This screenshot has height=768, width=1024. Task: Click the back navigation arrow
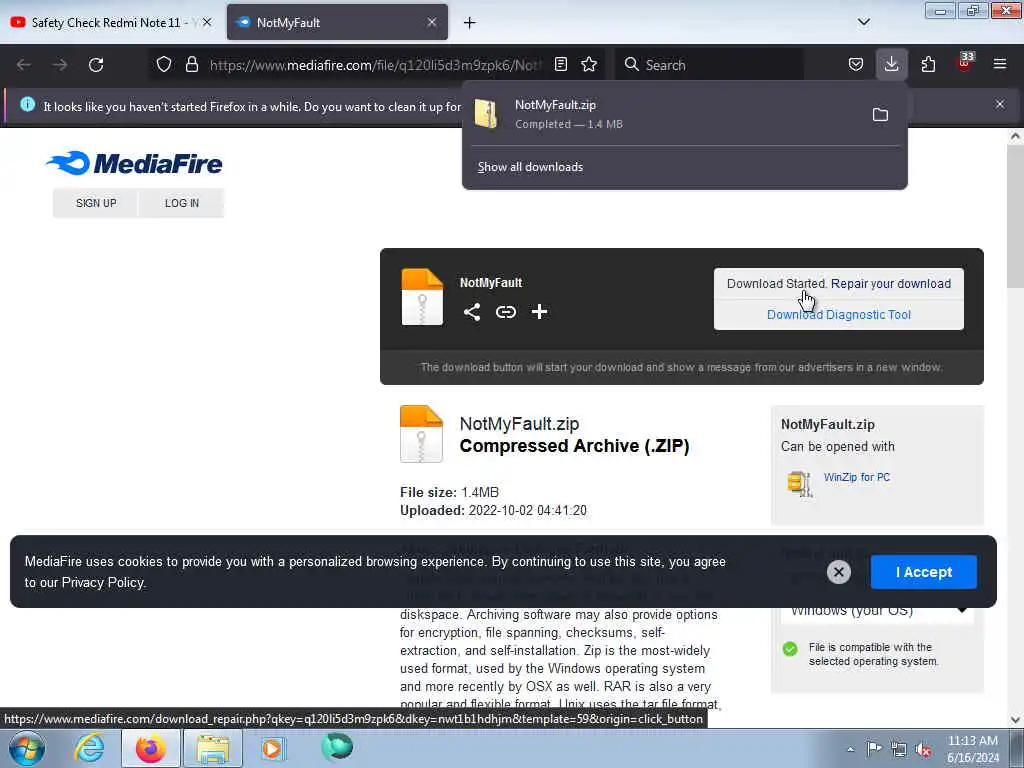[x=24, y=65]
